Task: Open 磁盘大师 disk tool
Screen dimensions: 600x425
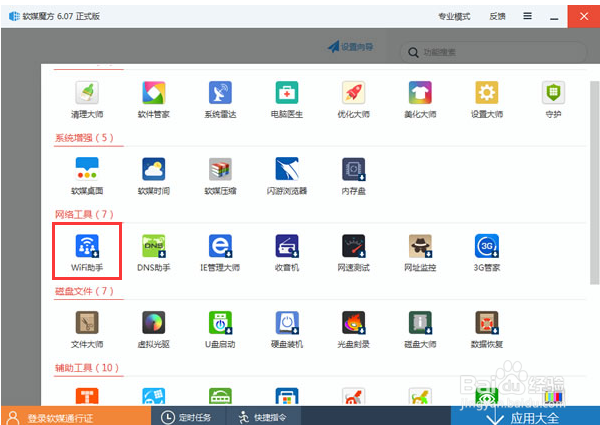Action: (x=420, y=330)
